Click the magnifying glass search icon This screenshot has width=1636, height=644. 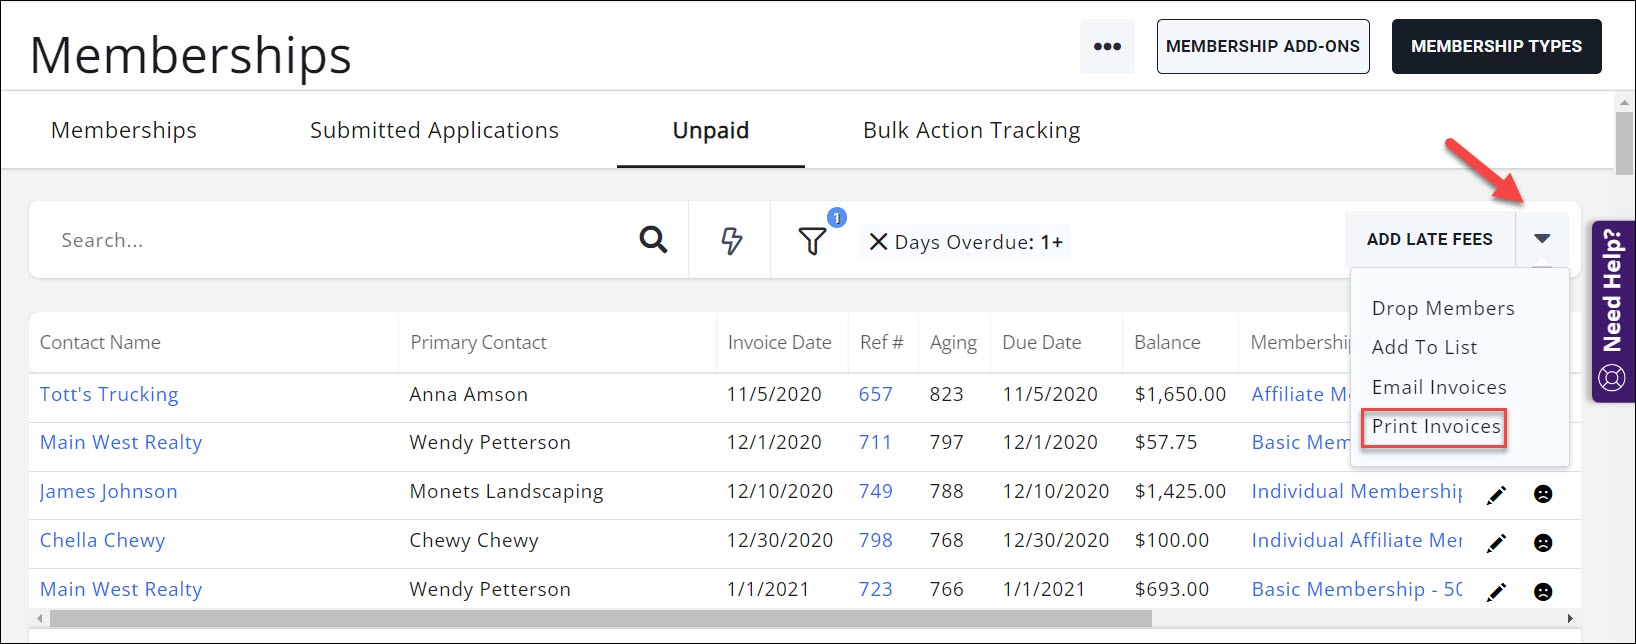click(x=653, y=240)
